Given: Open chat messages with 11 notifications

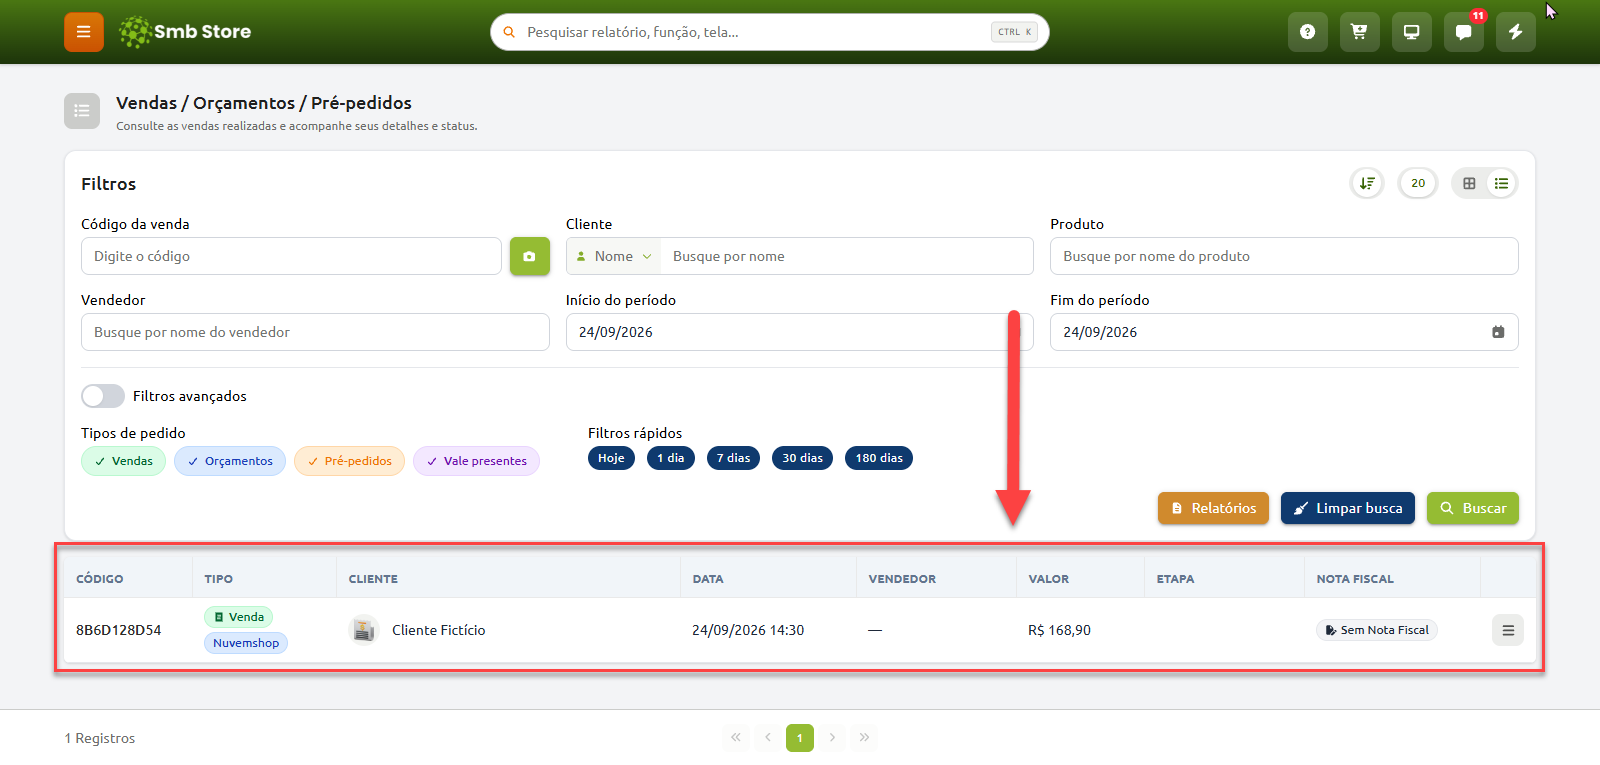Looking at the screenshot, I should click(1463, 32).
